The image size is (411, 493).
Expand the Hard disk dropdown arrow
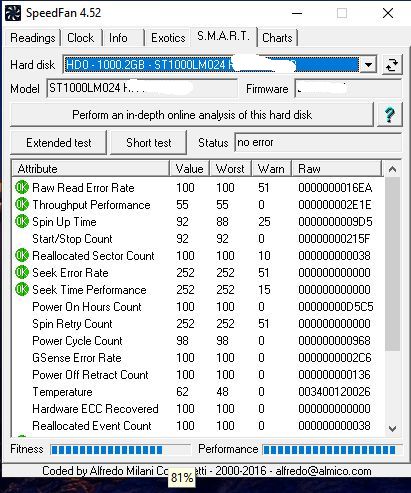click(x=368, y=65)
